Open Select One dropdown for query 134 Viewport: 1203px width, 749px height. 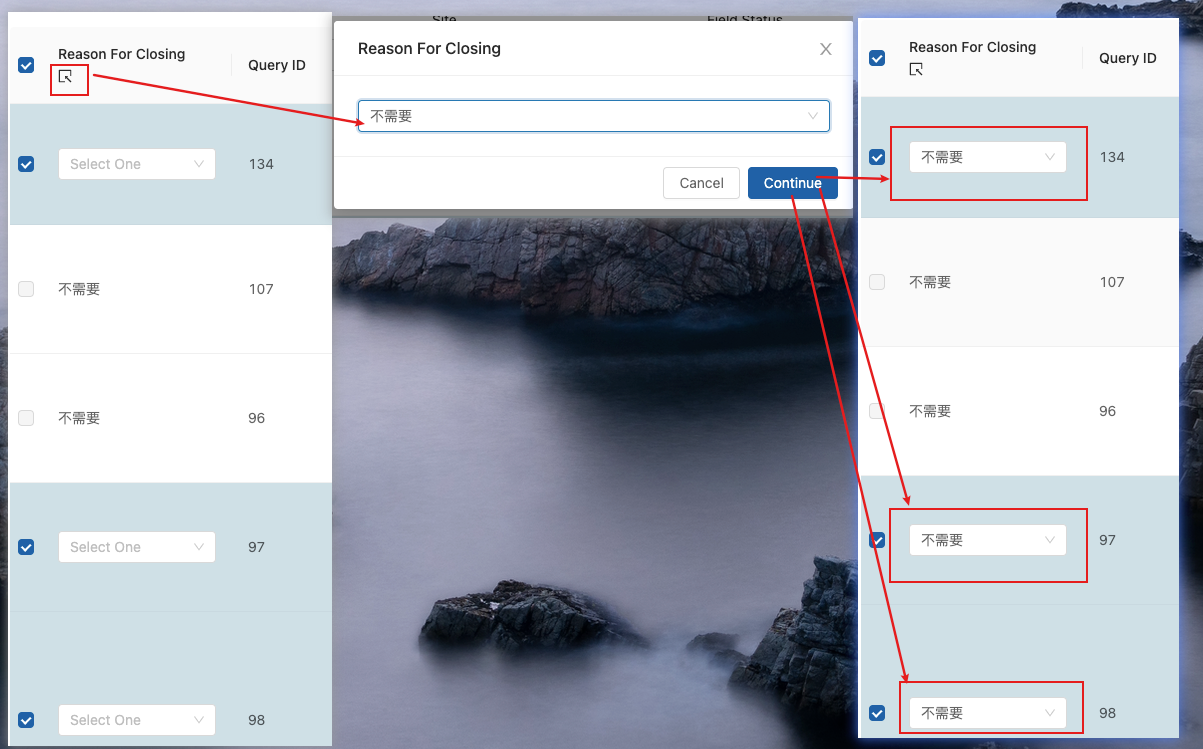137,164
